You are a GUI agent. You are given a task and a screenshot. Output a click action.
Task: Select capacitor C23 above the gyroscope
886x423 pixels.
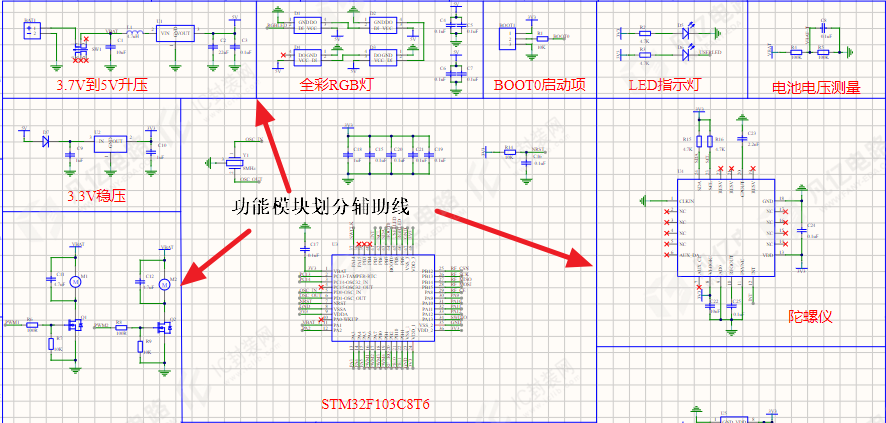(x=742, y=138)
